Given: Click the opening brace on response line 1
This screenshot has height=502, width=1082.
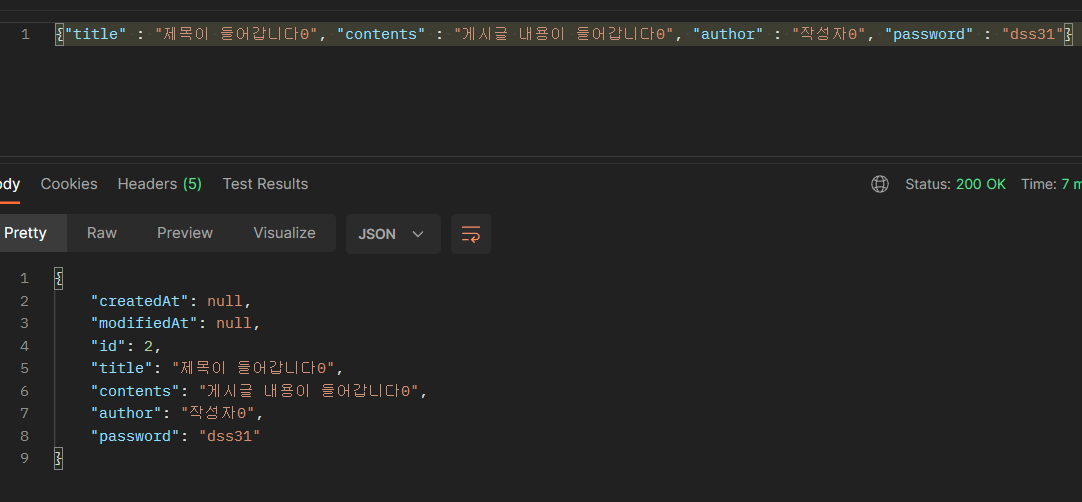Looking at the screenshot, I should coord(59,278).
